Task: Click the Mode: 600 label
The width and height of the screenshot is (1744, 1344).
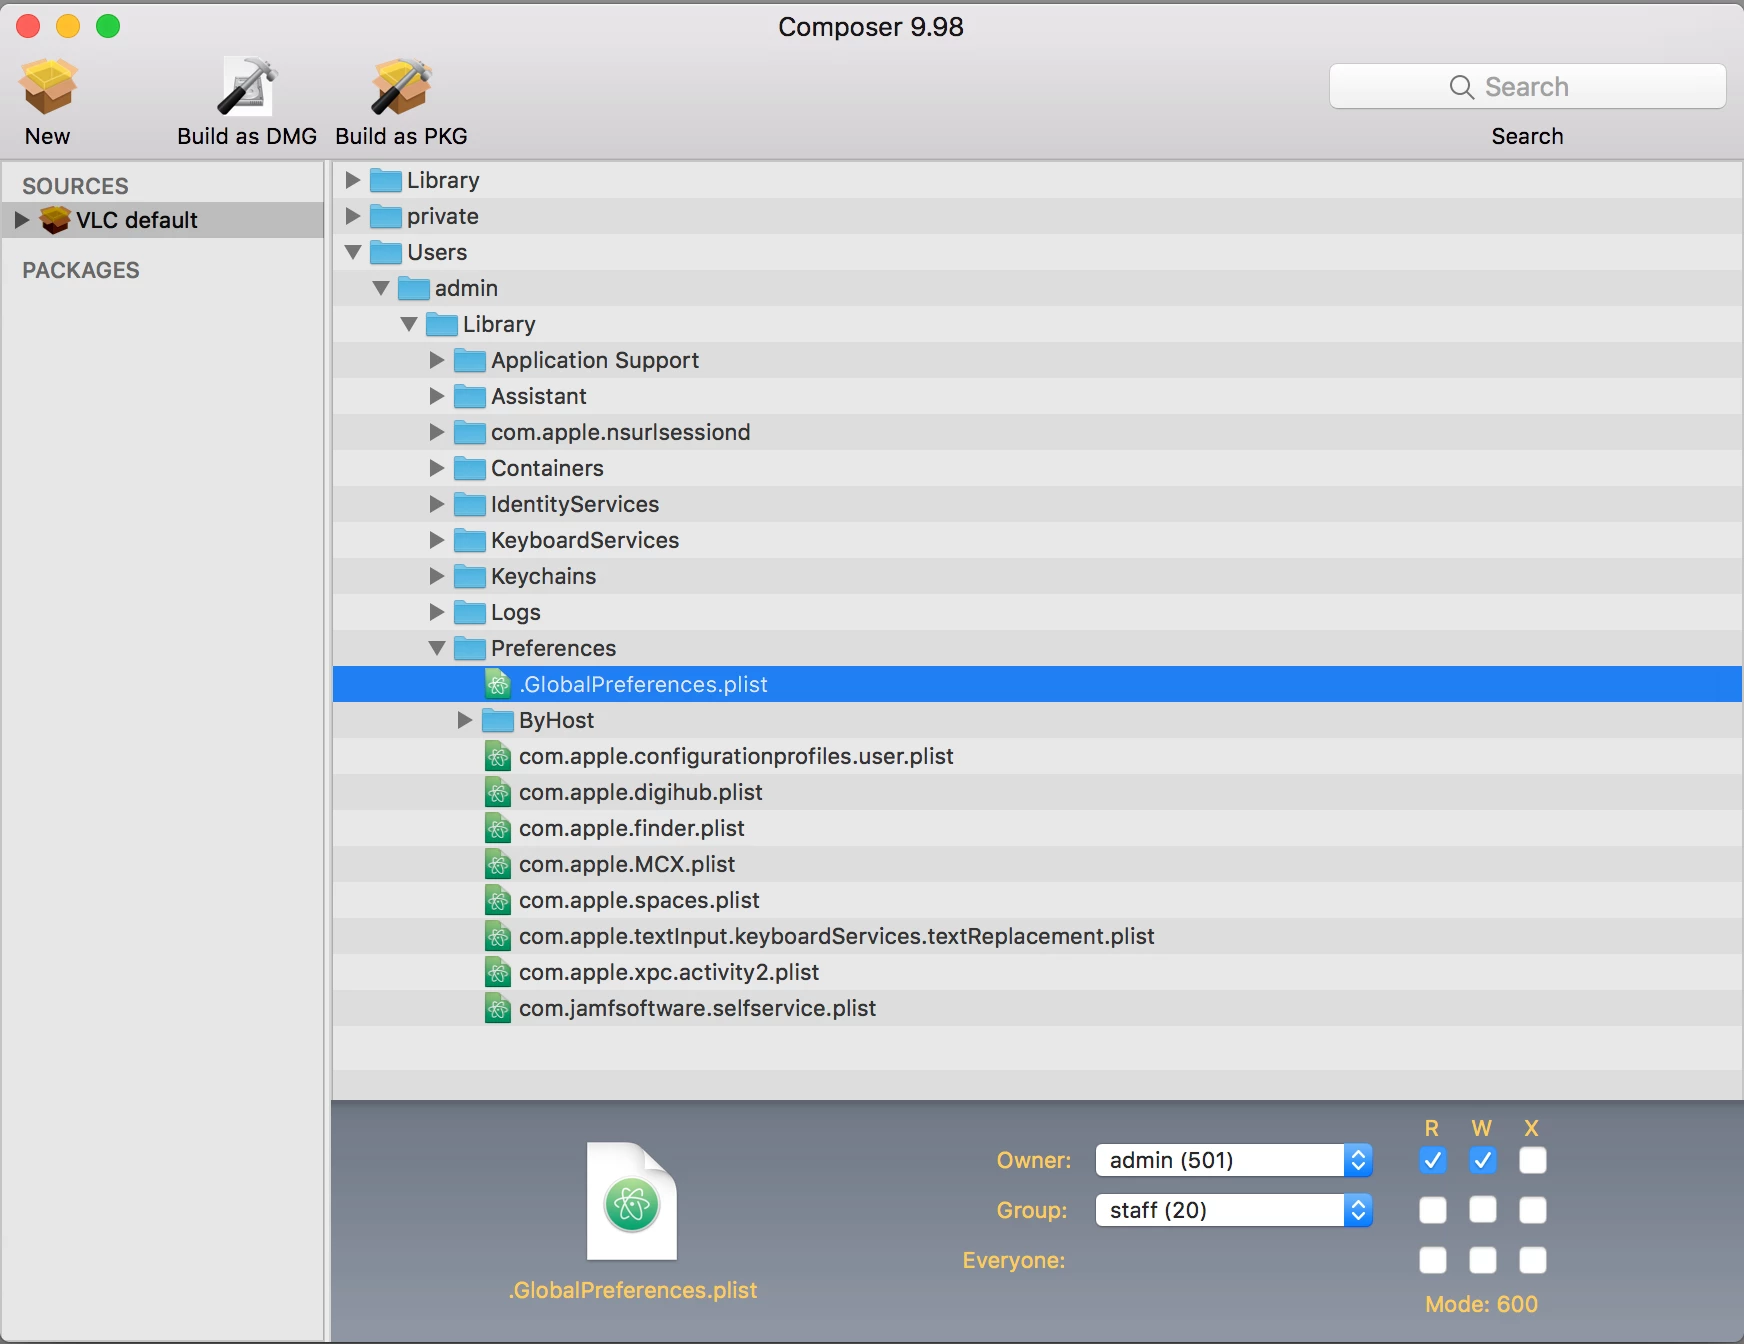Action: (1481, 1304)
